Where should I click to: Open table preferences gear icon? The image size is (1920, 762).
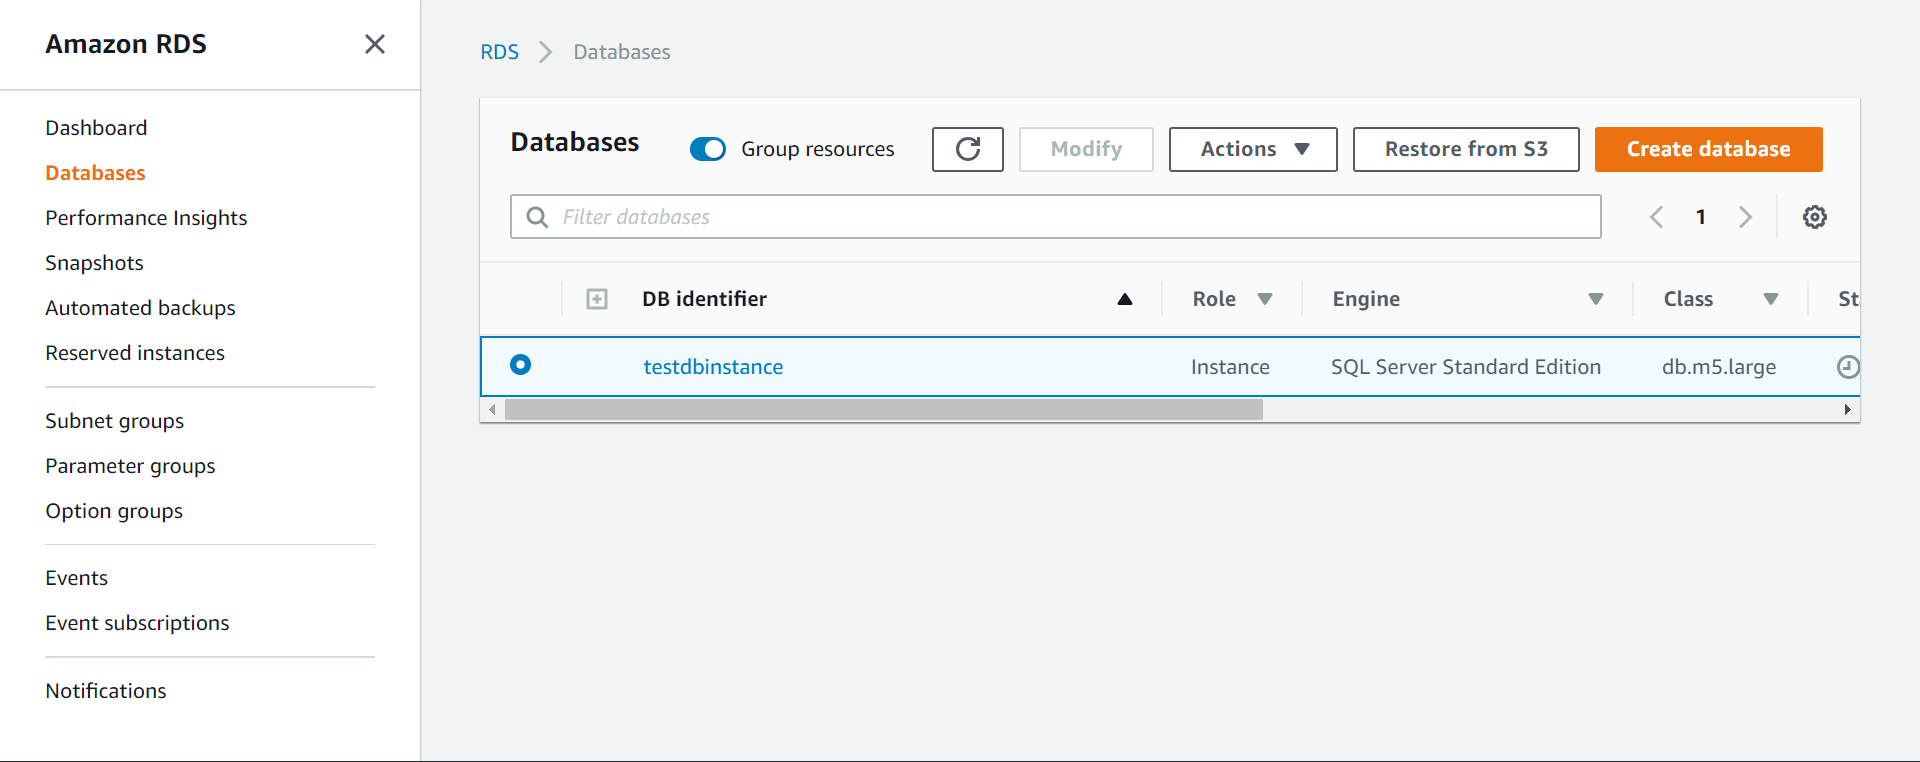tap(1814, 217)
